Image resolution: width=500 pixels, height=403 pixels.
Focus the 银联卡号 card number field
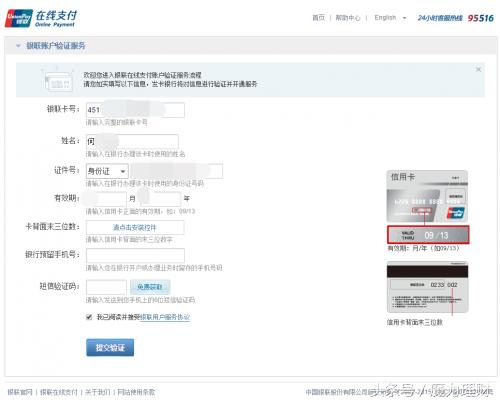click(135, 110)
